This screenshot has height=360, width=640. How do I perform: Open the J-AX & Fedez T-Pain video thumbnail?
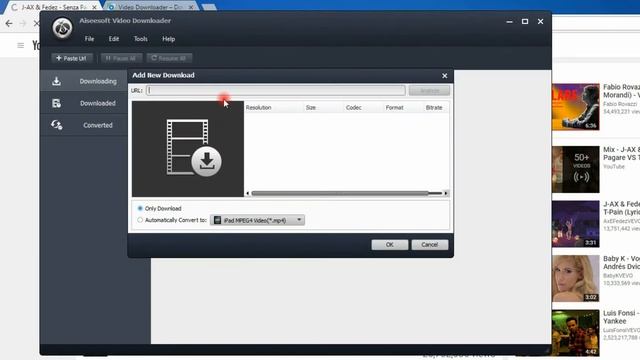point(576,224)
